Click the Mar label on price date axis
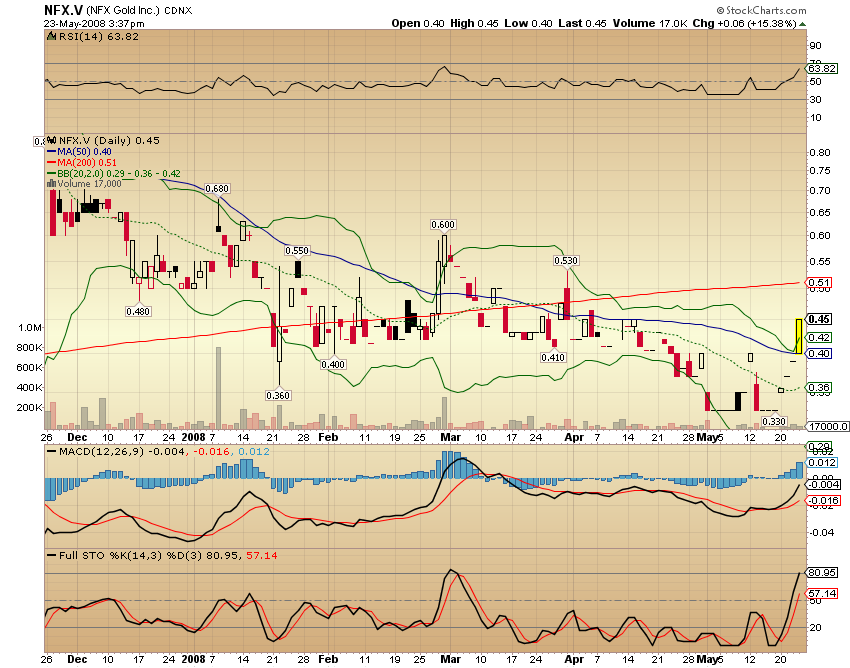Viewport: 850px width, 668px height. (450, 437)
